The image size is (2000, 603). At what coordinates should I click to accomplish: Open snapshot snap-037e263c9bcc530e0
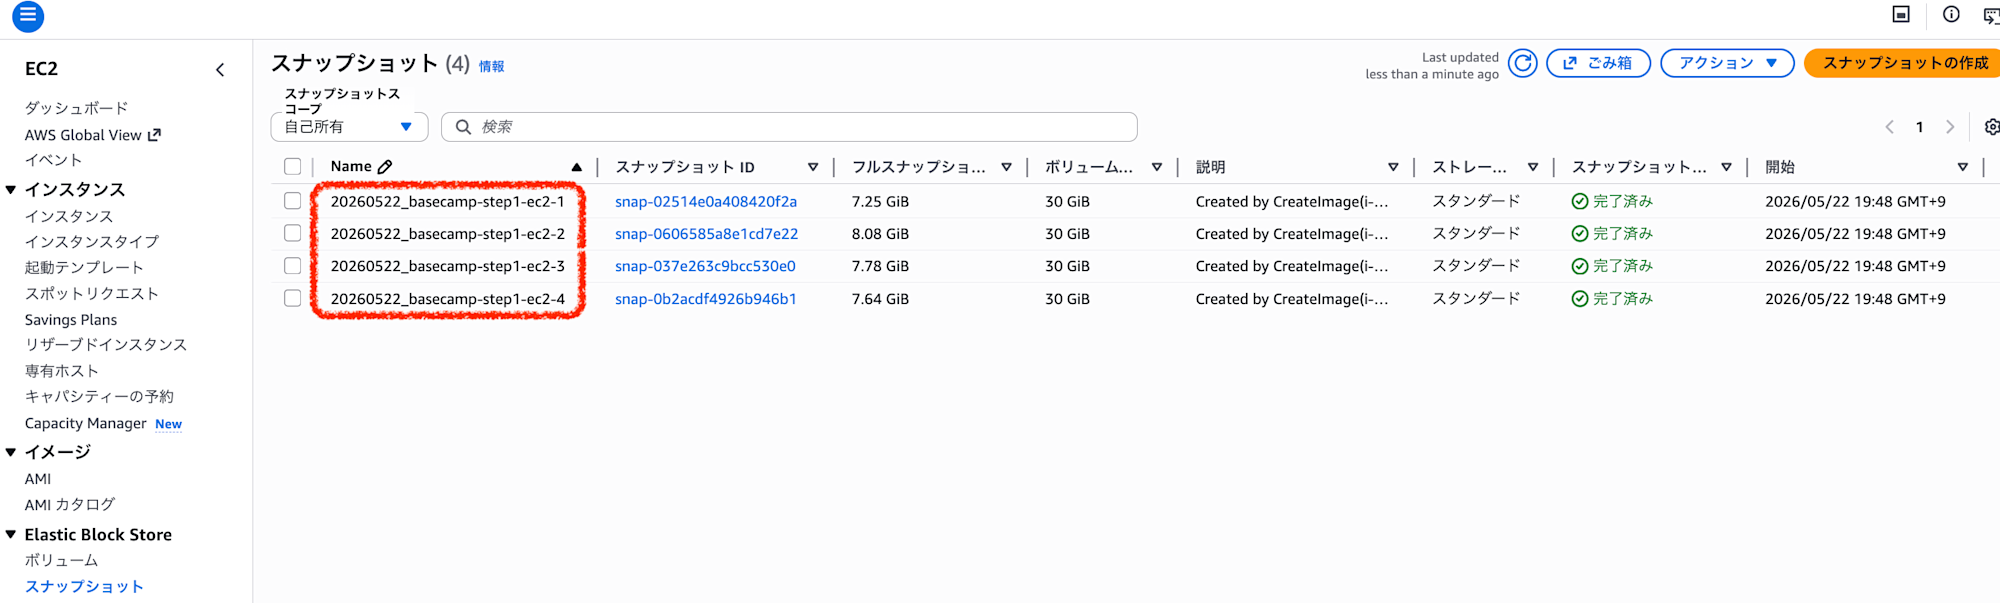705,266
